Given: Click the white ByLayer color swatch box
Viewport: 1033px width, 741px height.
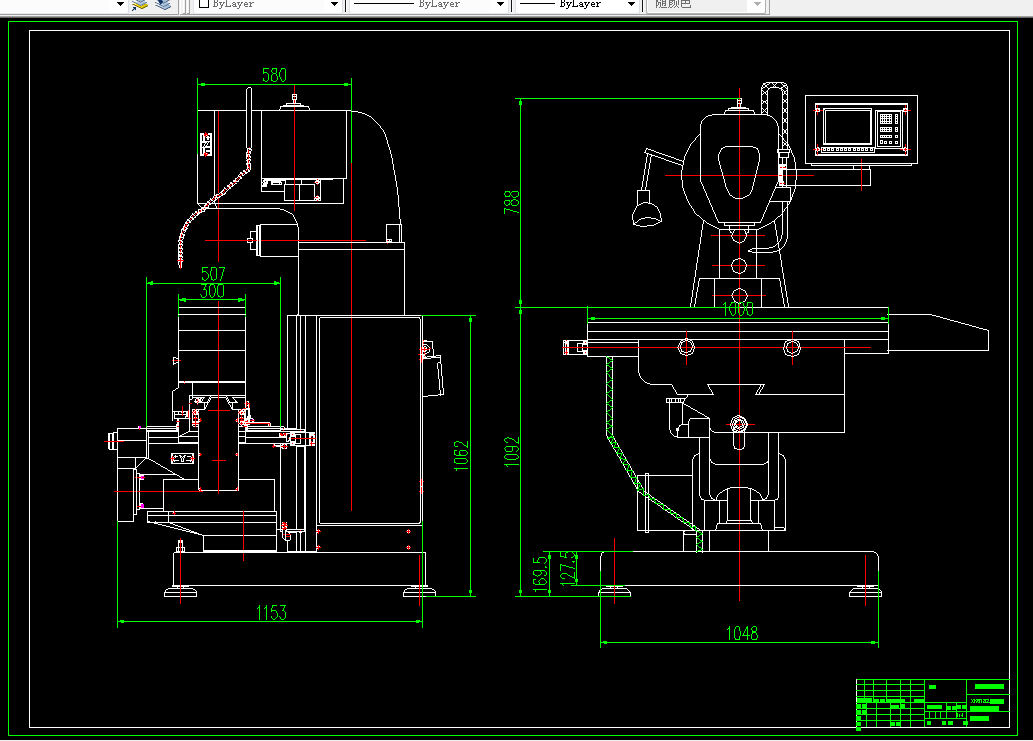Looking at the screenshot, I should click(204, 4).
